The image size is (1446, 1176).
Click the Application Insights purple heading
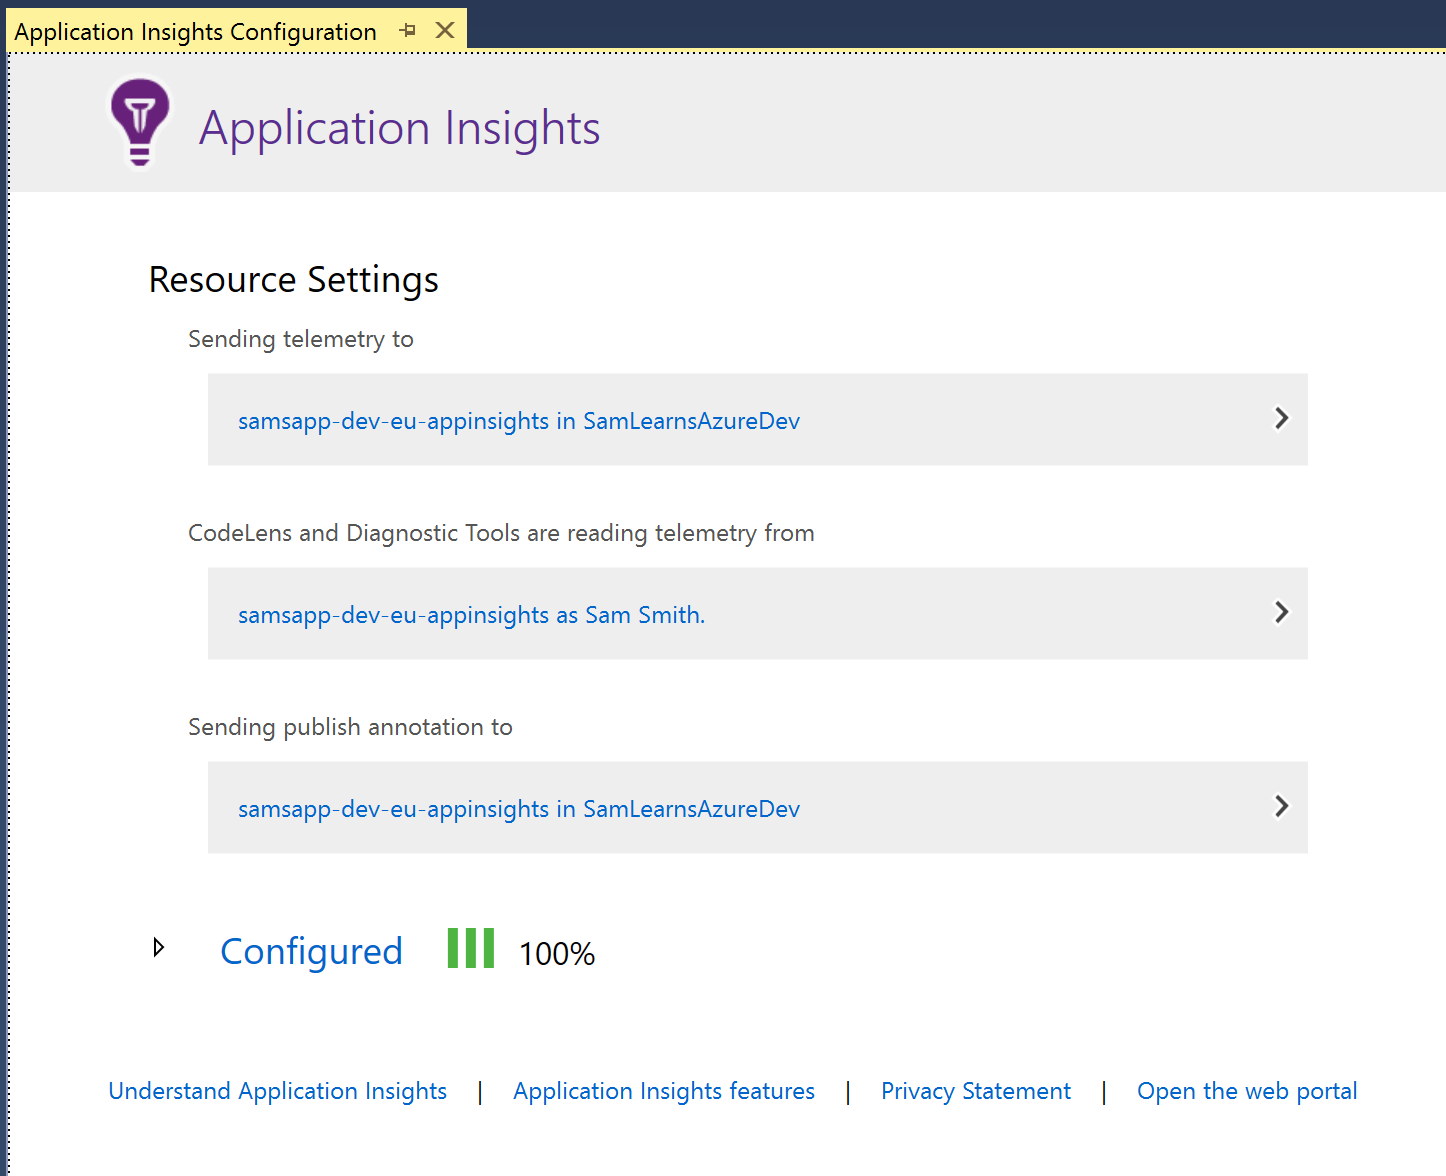tap(399, 128)
